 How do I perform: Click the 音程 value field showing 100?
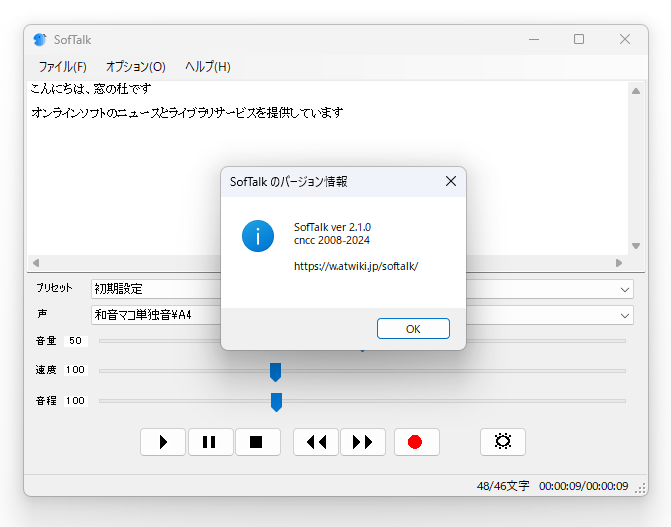(x=76, y=401)
